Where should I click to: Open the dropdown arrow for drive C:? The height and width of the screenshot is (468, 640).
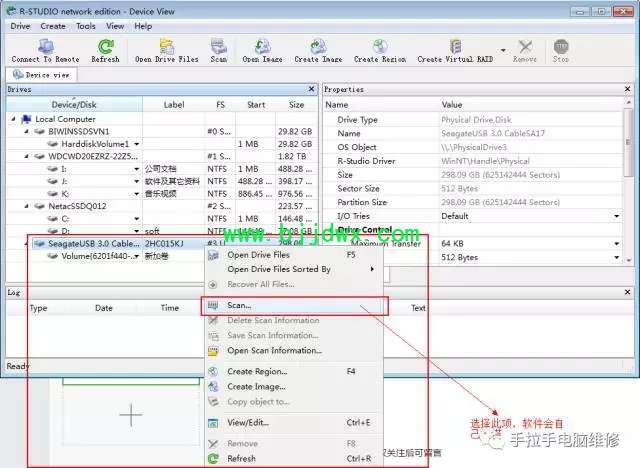click(137, 219)
